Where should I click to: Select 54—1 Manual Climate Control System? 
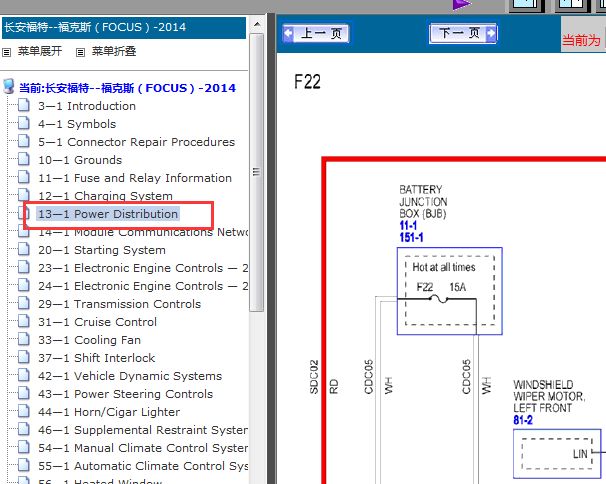pyautogui.click(x=143, y=448)
